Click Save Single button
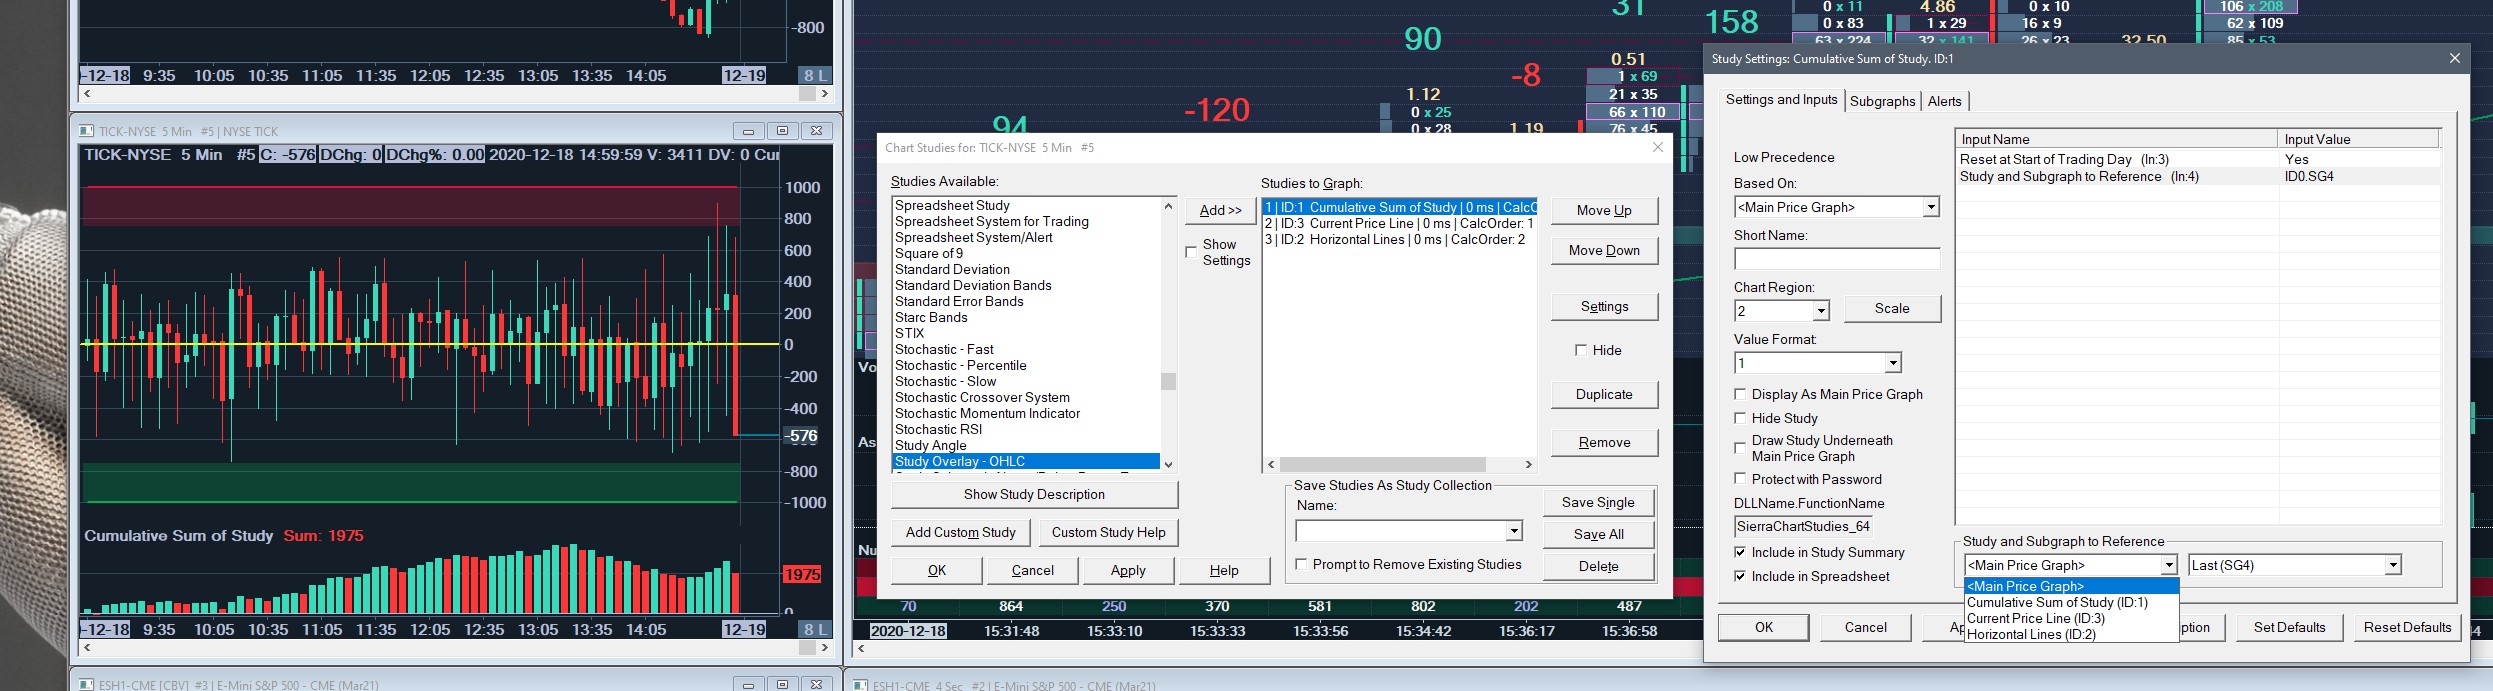Viewport: 2493px width, 691px height. coord(1598,502)
